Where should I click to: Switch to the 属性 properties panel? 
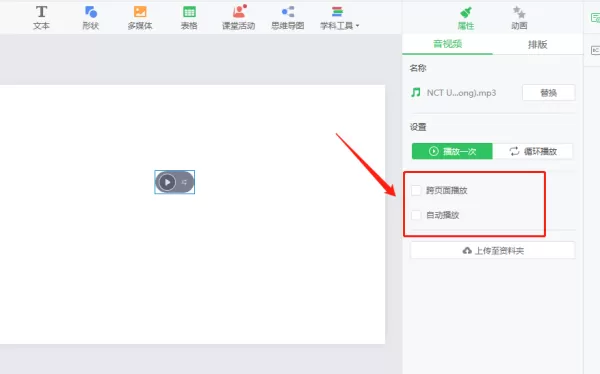click(x=466, y=18)
